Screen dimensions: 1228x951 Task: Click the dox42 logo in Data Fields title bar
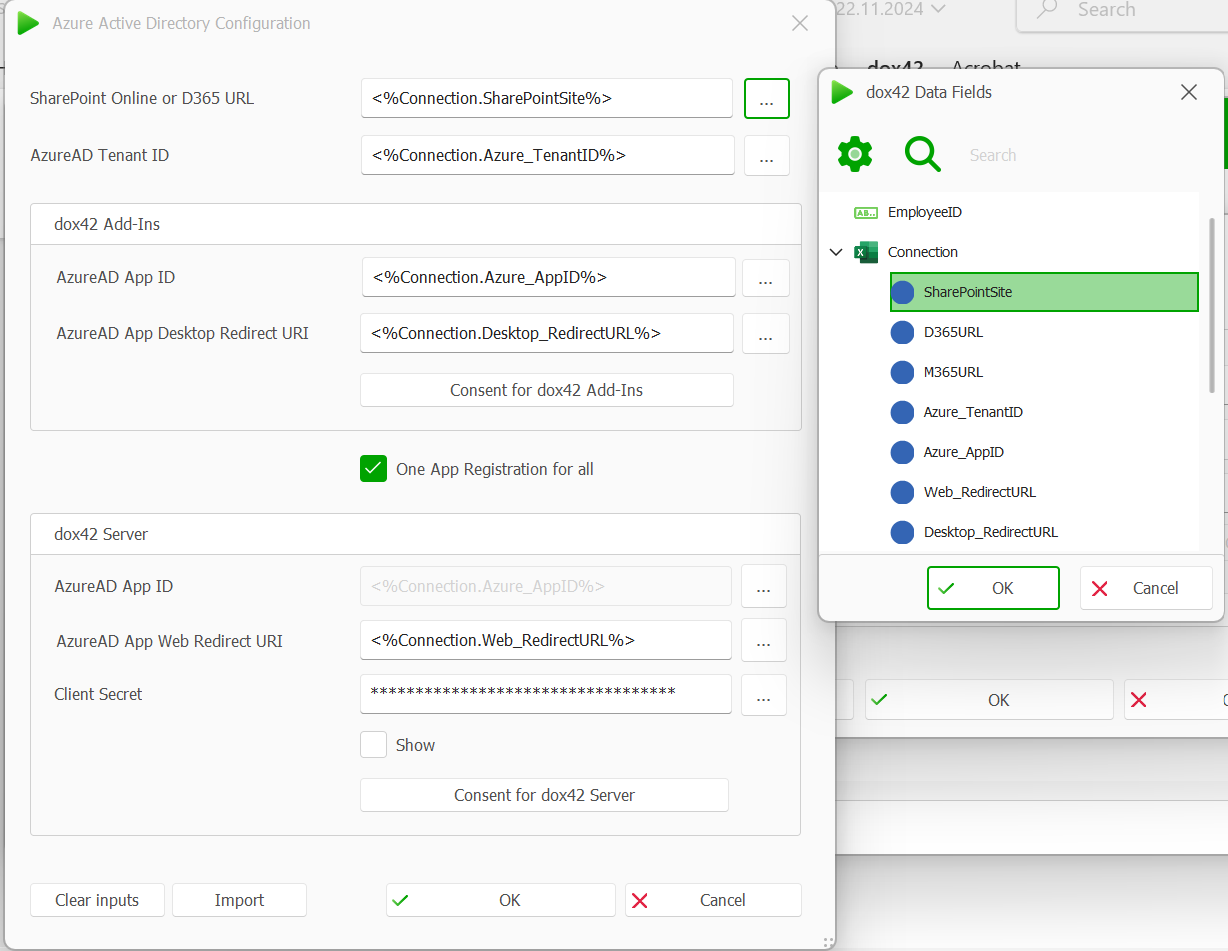pos(842,92)
